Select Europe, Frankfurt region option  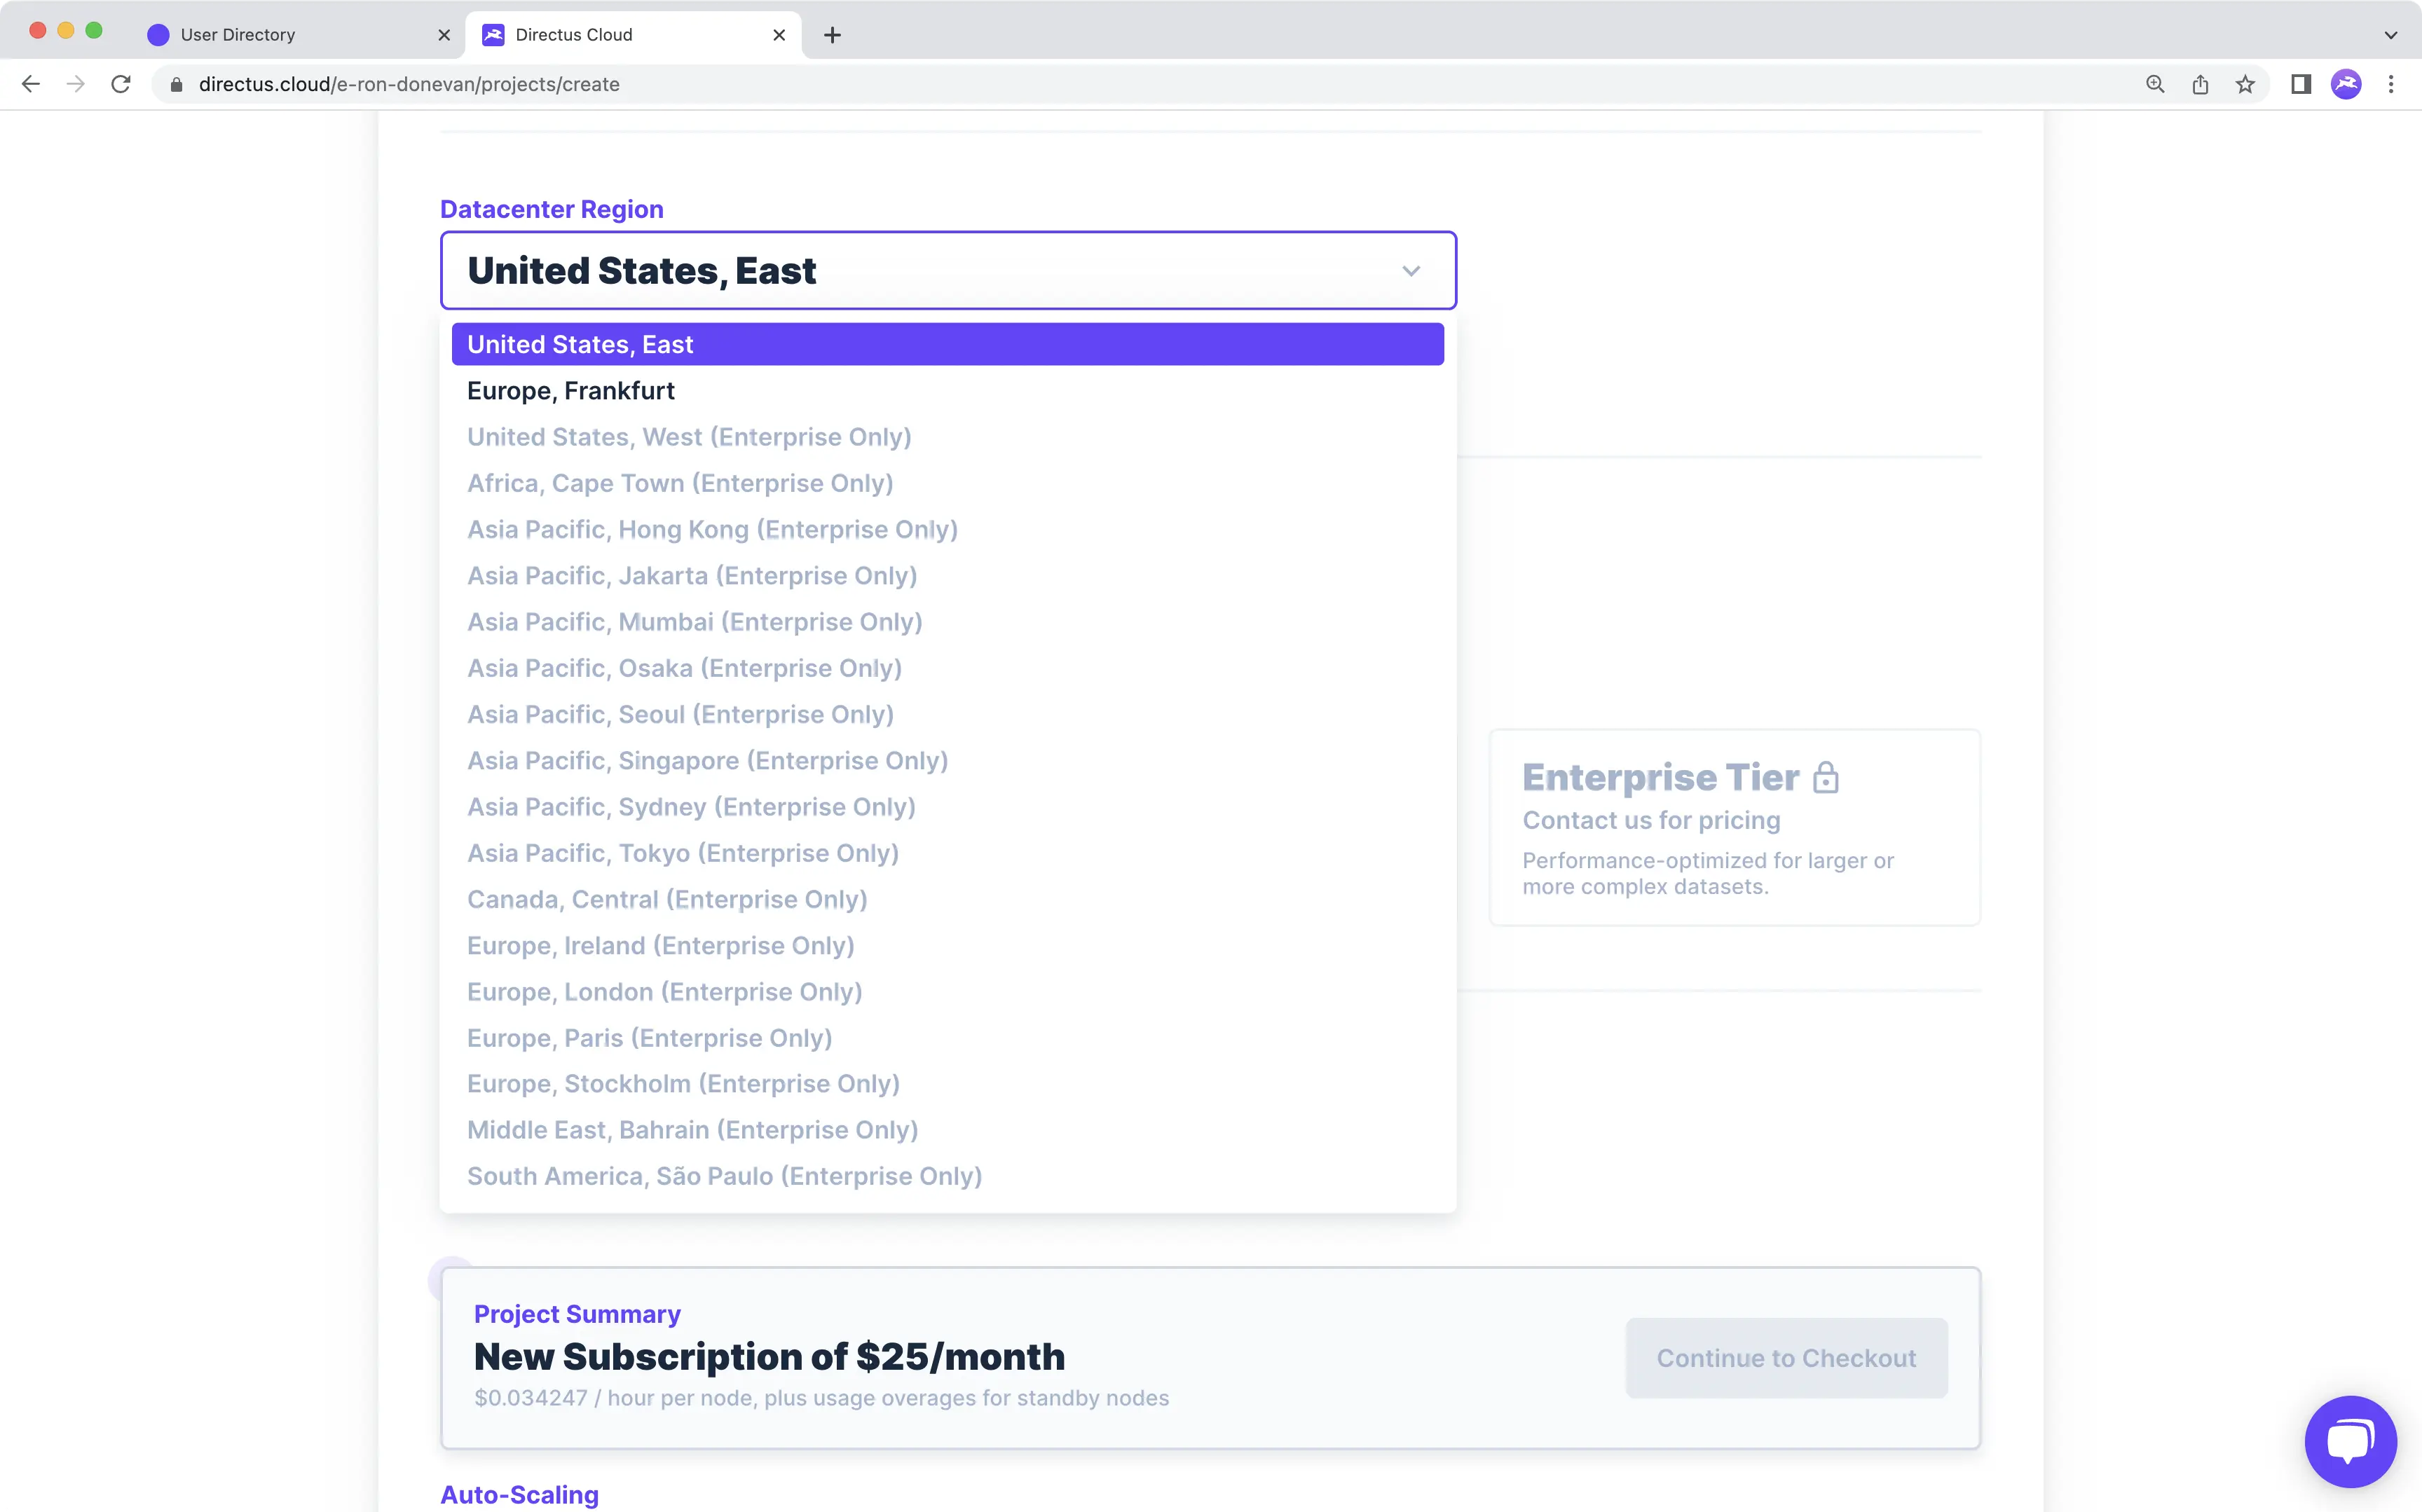coord(571,391)
